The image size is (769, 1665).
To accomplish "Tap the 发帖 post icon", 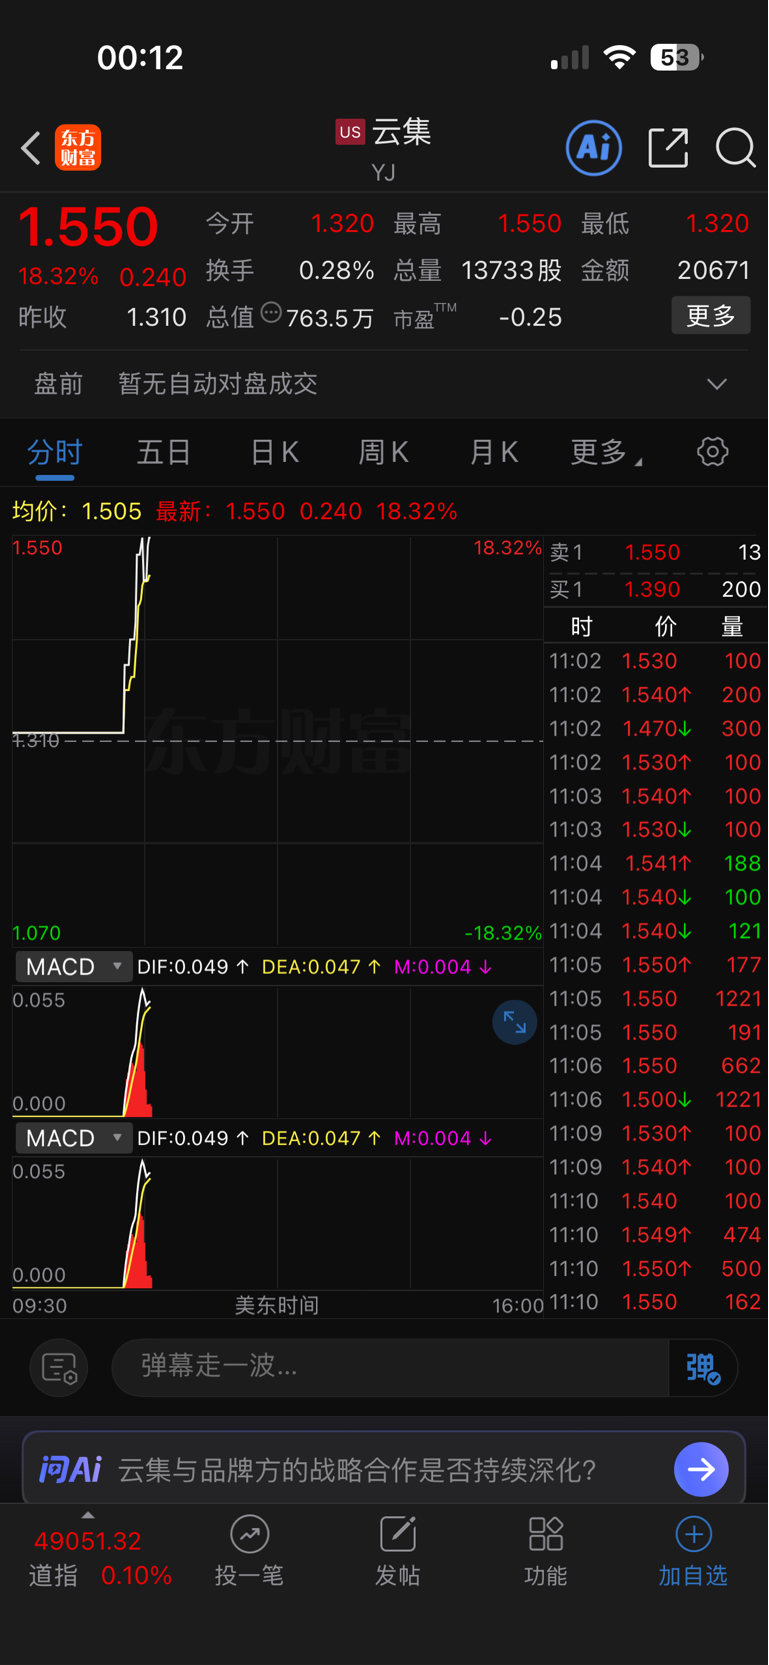I will point(397,1534).
